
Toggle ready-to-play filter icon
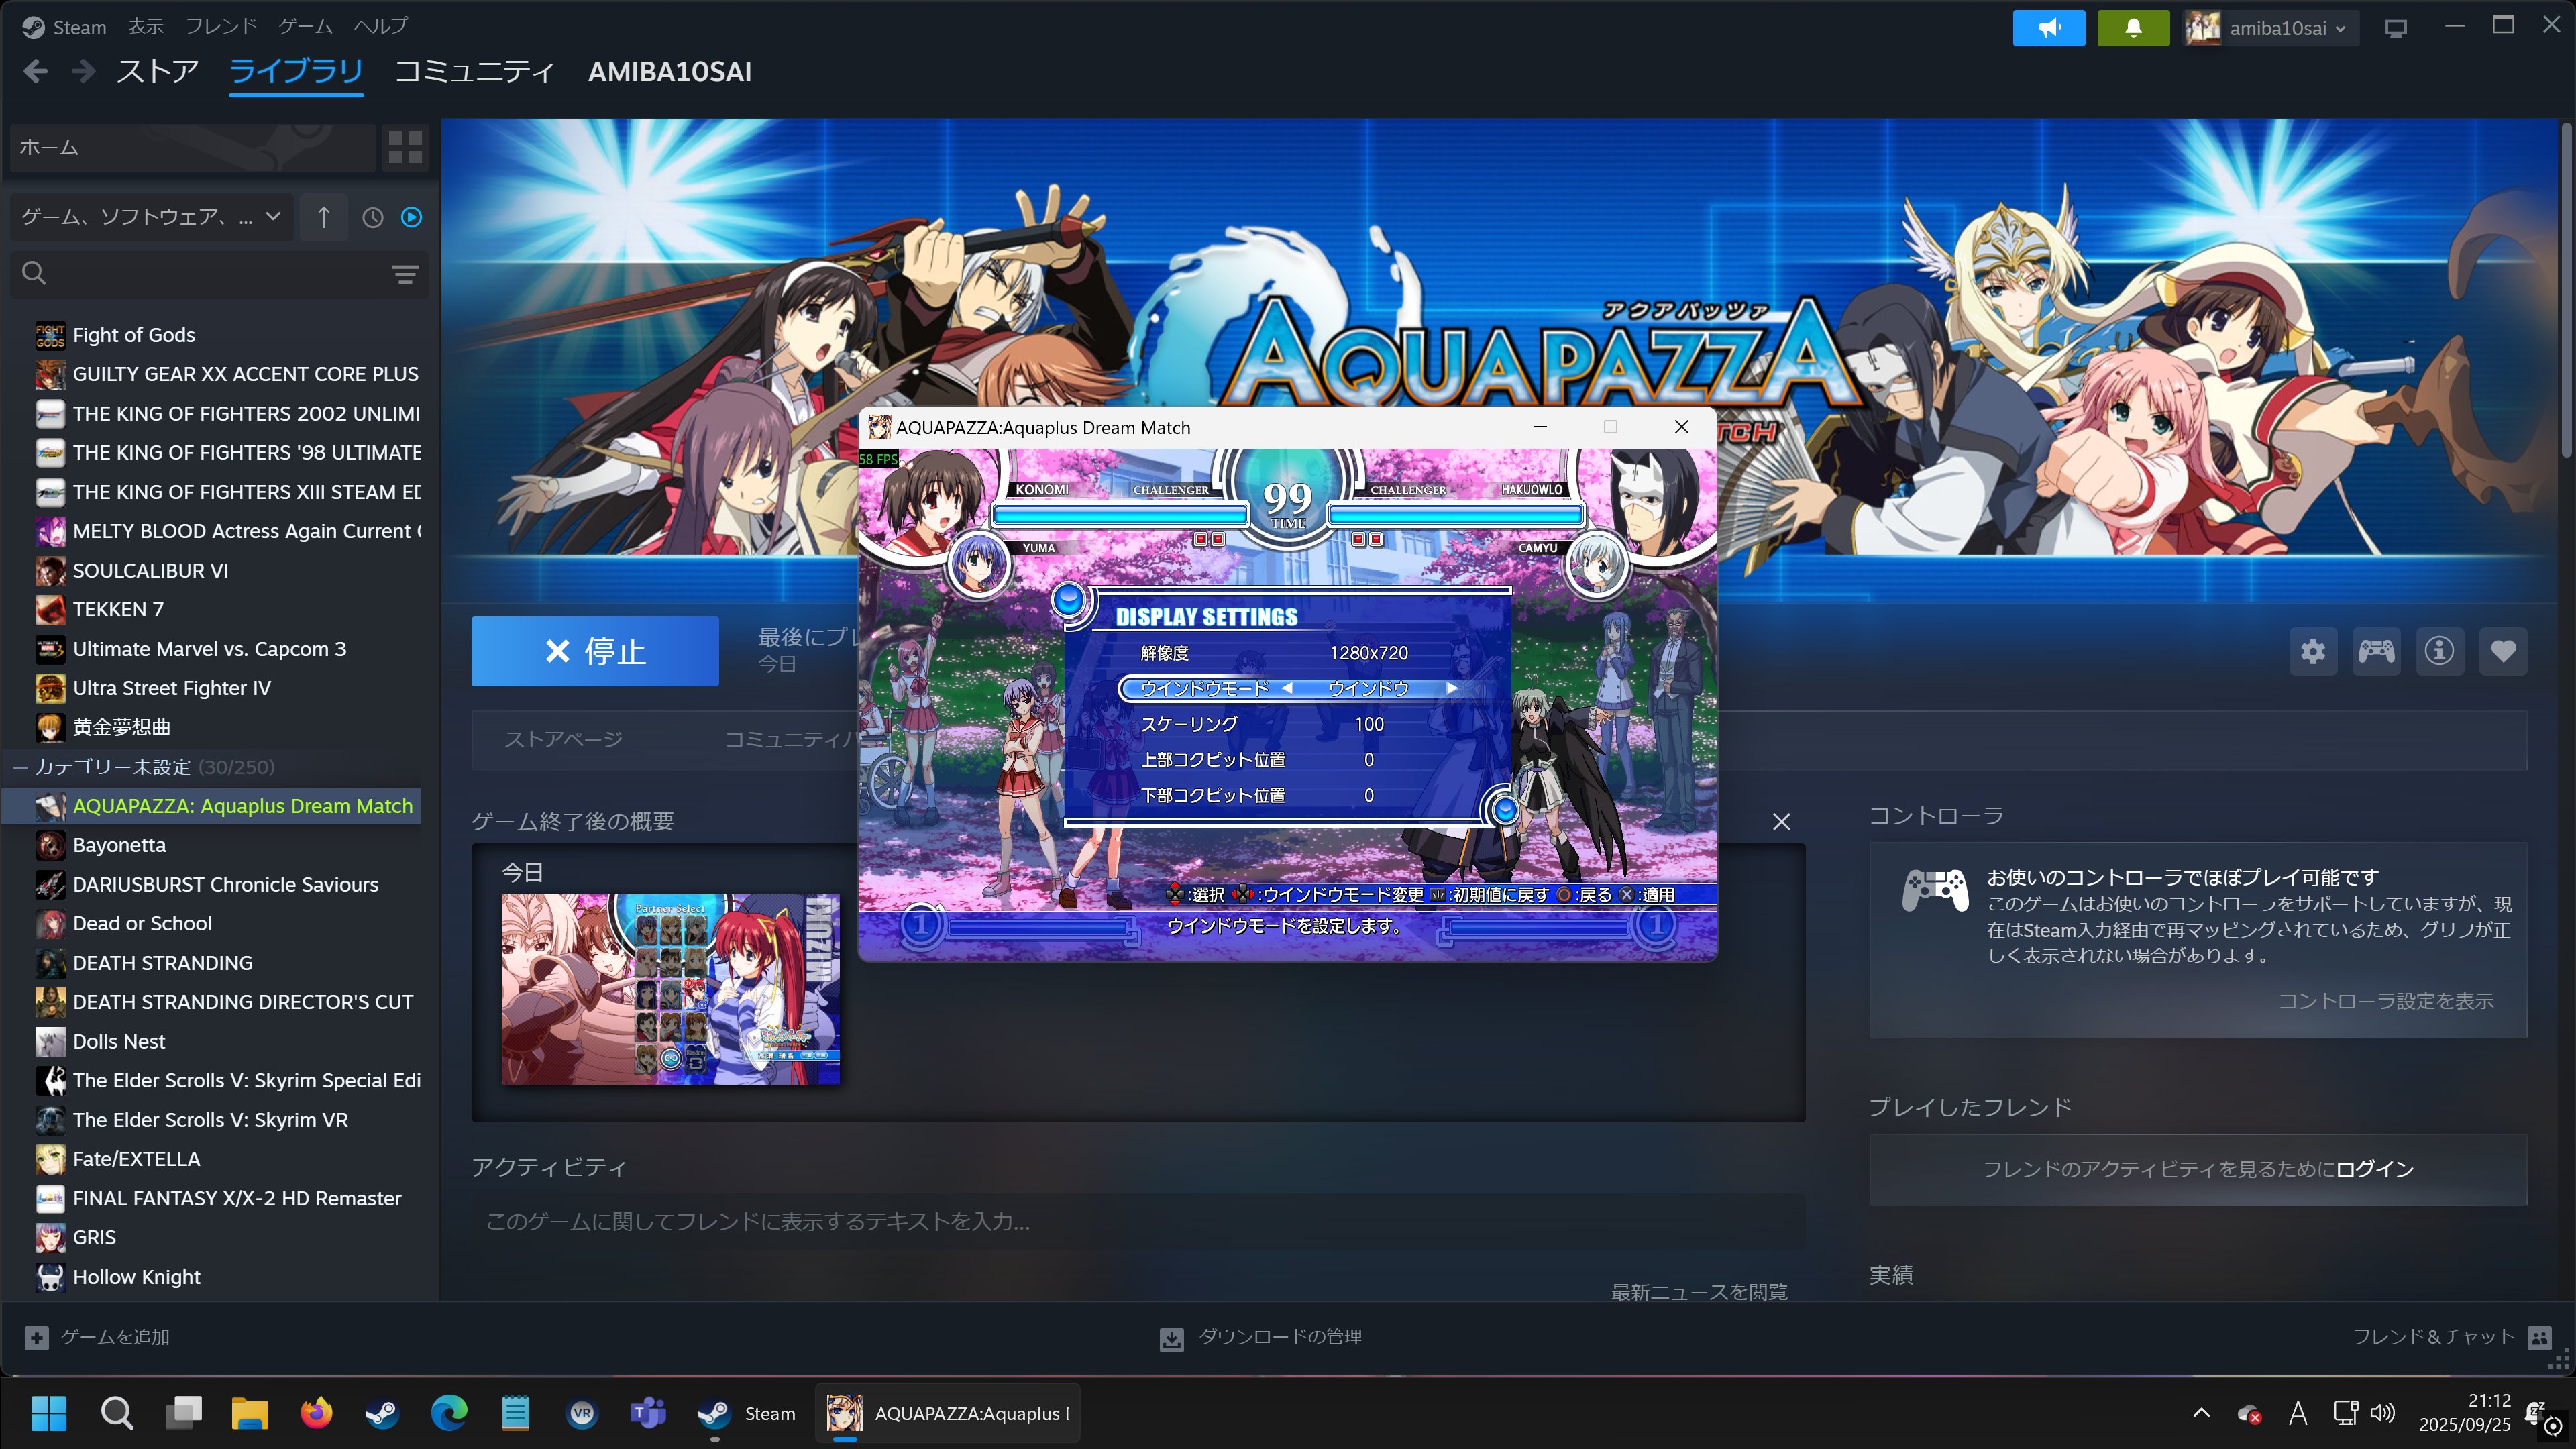pyautogui.click(x=411, y=217)
